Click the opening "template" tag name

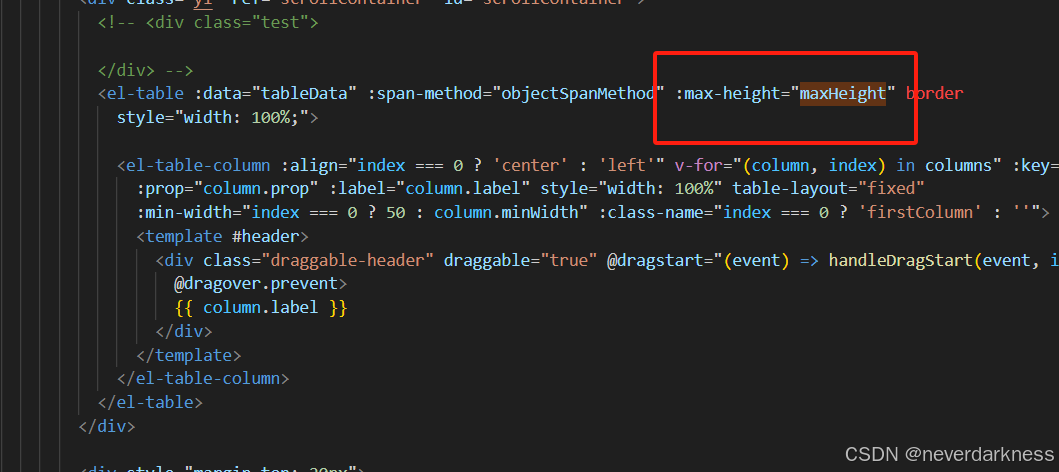[184, 237]
